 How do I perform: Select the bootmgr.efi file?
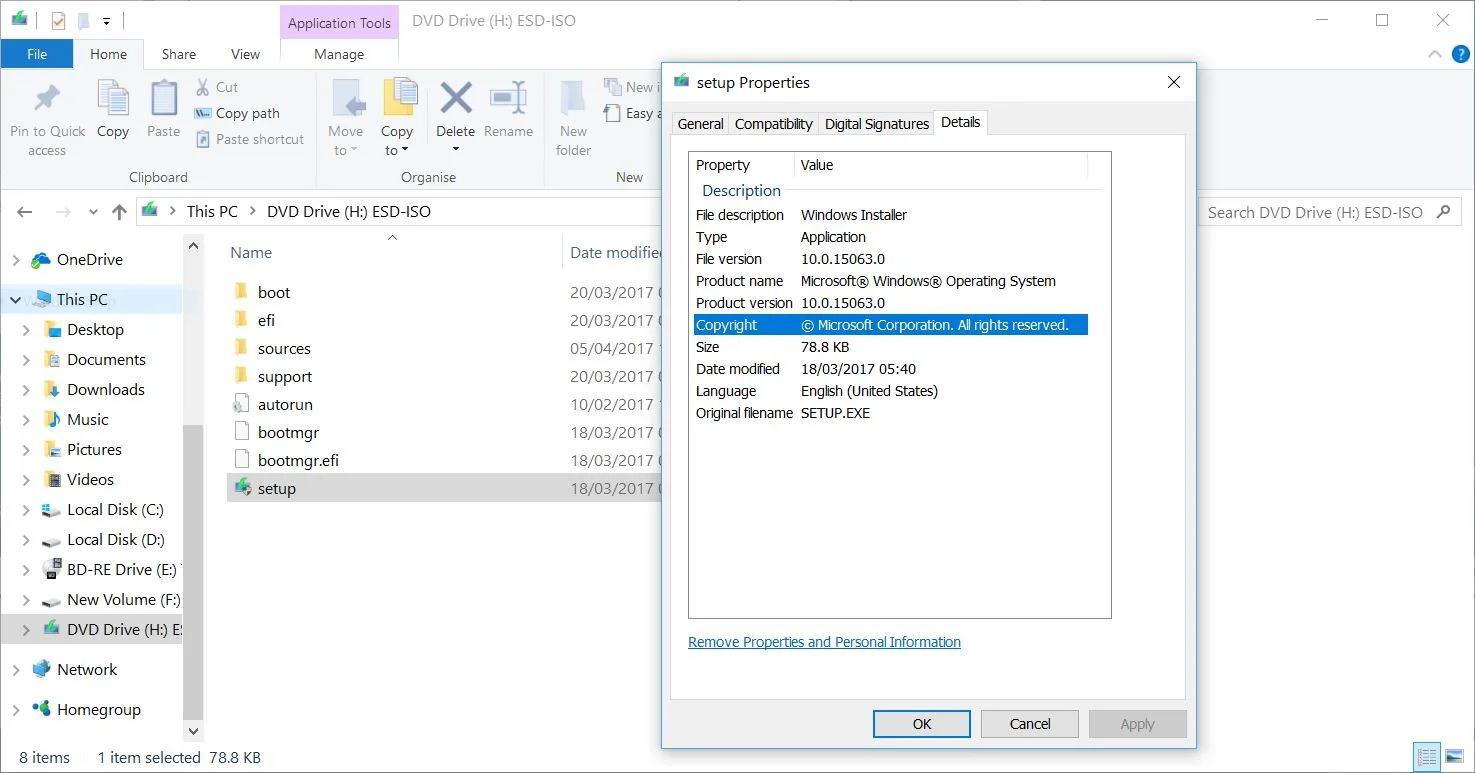click(x=298, y=461)
